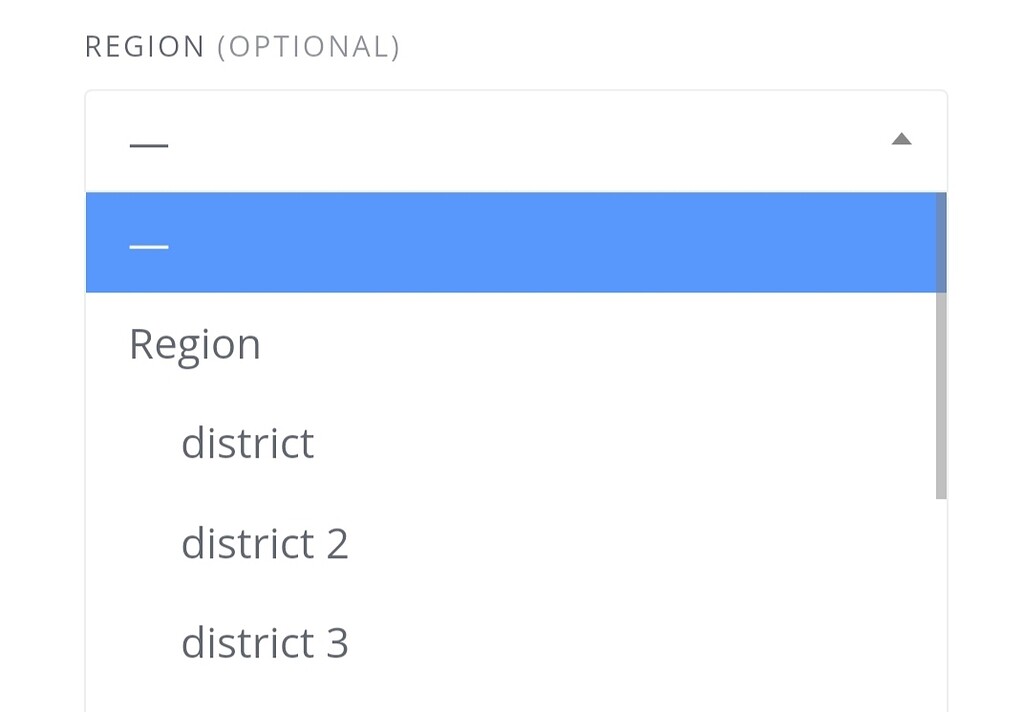The height and width of the screenshot is (712, 1024).
Task: Choose the Region group heading option
Action: point(195,343)
